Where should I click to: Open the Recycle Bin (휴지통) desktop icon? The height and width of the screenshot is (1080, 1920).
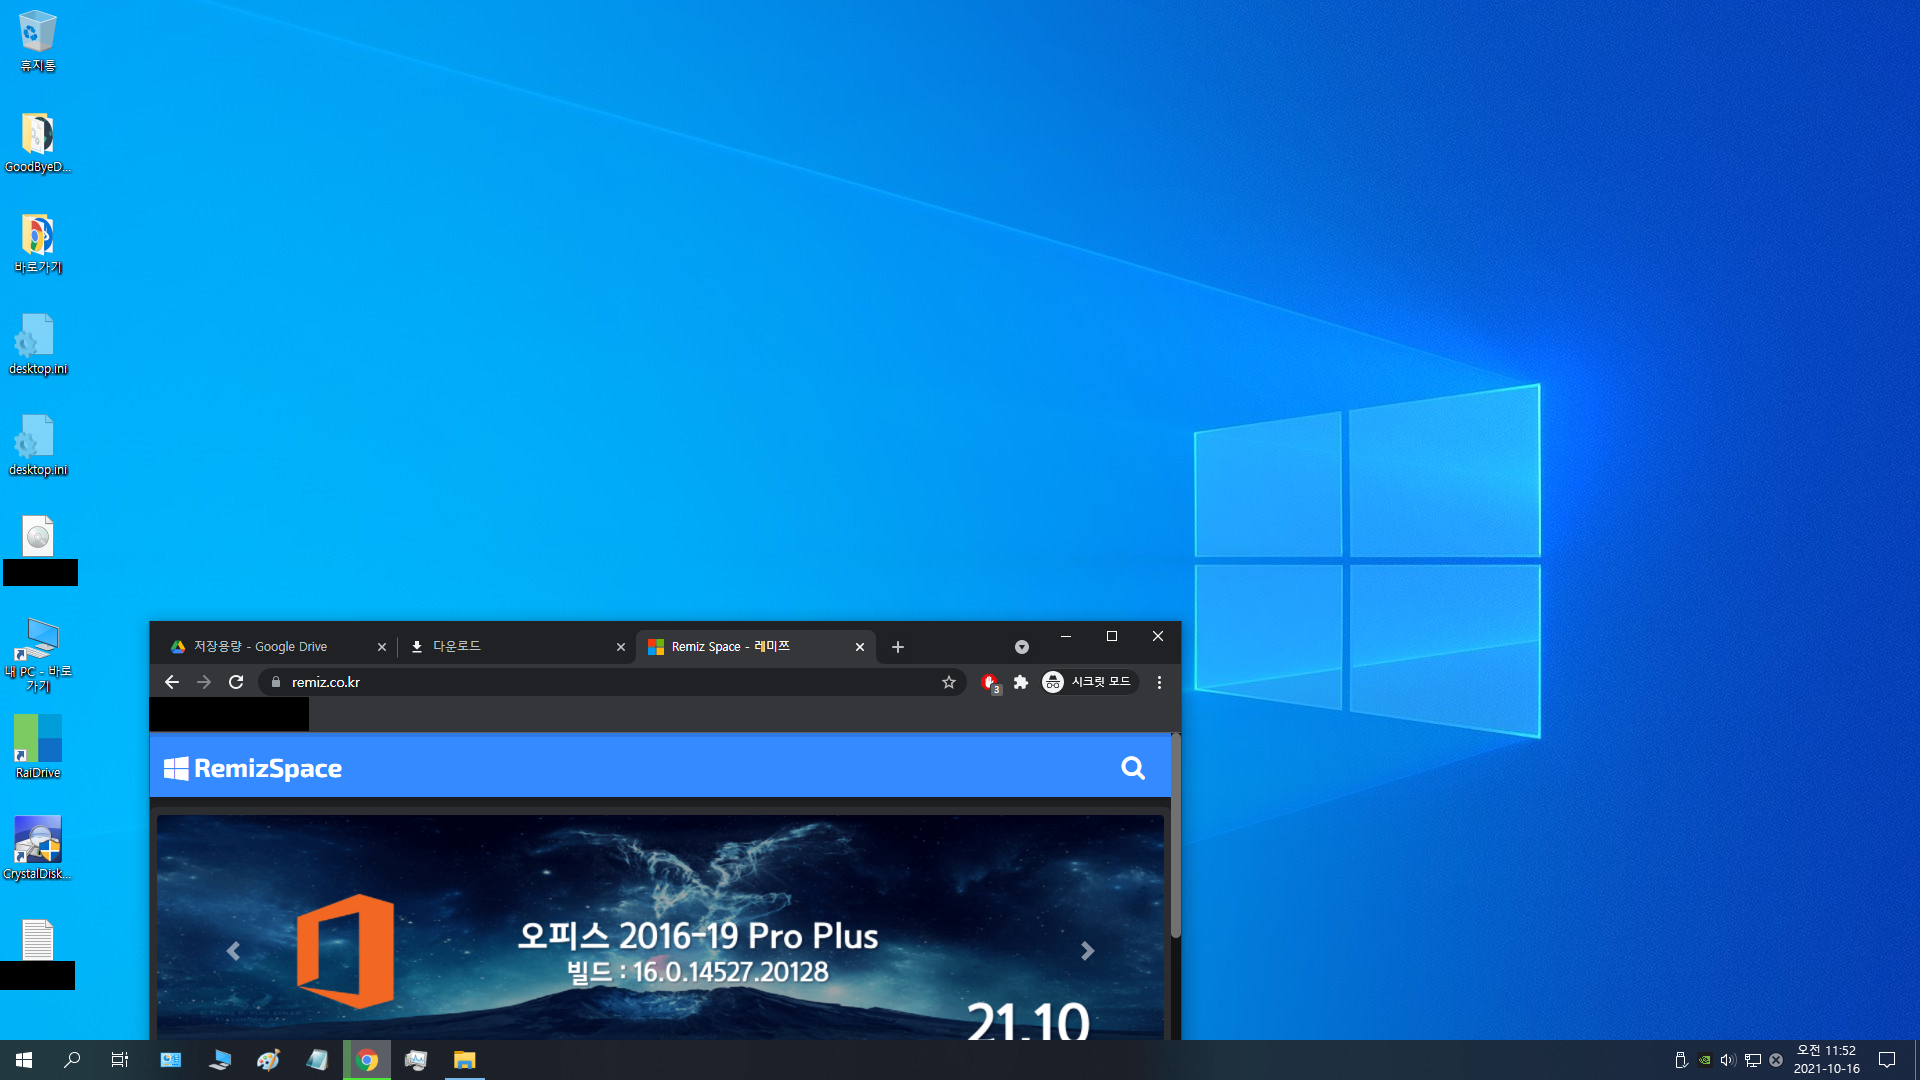point(37,41)
